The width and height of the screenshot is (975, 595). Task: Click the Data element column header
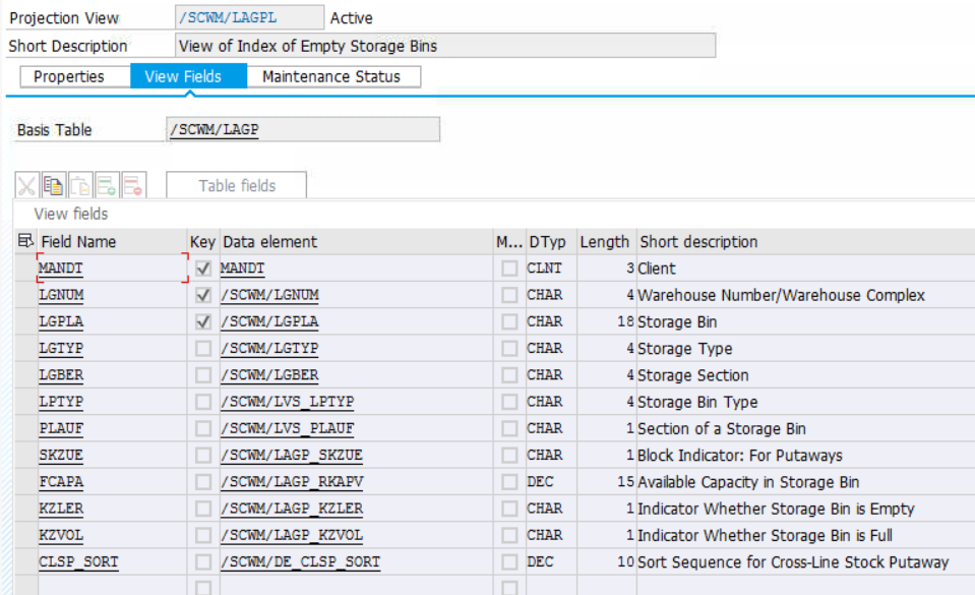point(356,241)
